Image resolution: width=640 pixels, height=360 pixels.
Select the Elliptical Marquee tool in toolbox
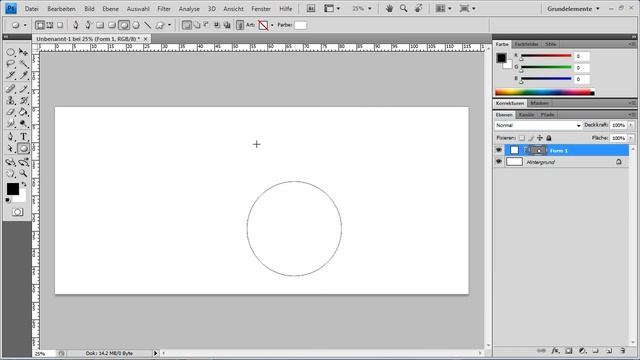[11, 52]
